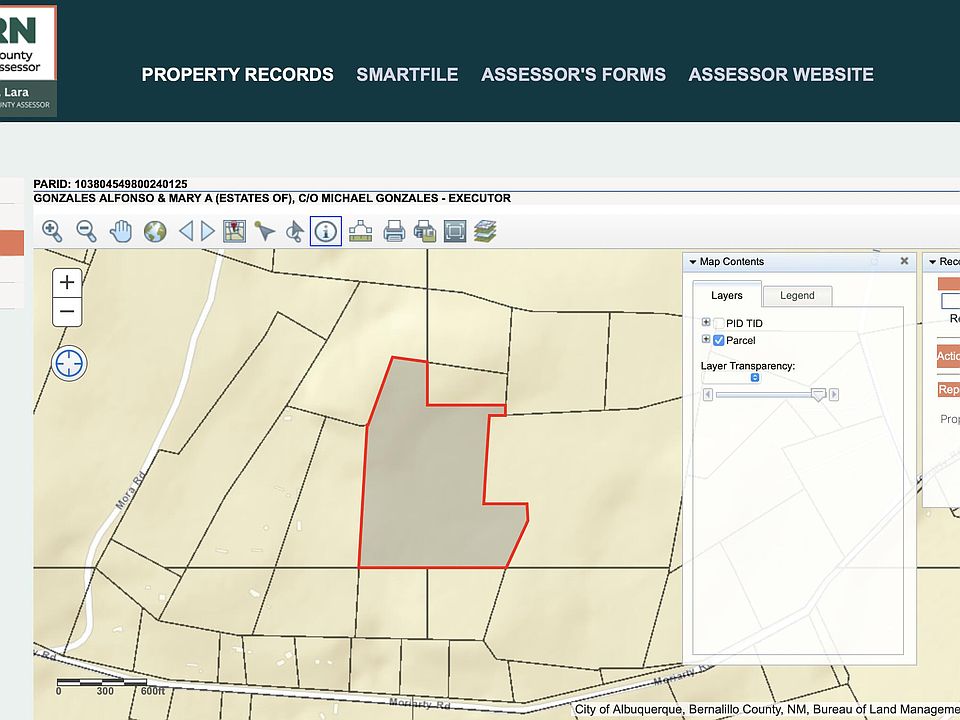960x720 pixels.
Task: Zoom out with the map minus button
Action: (67, 312)
